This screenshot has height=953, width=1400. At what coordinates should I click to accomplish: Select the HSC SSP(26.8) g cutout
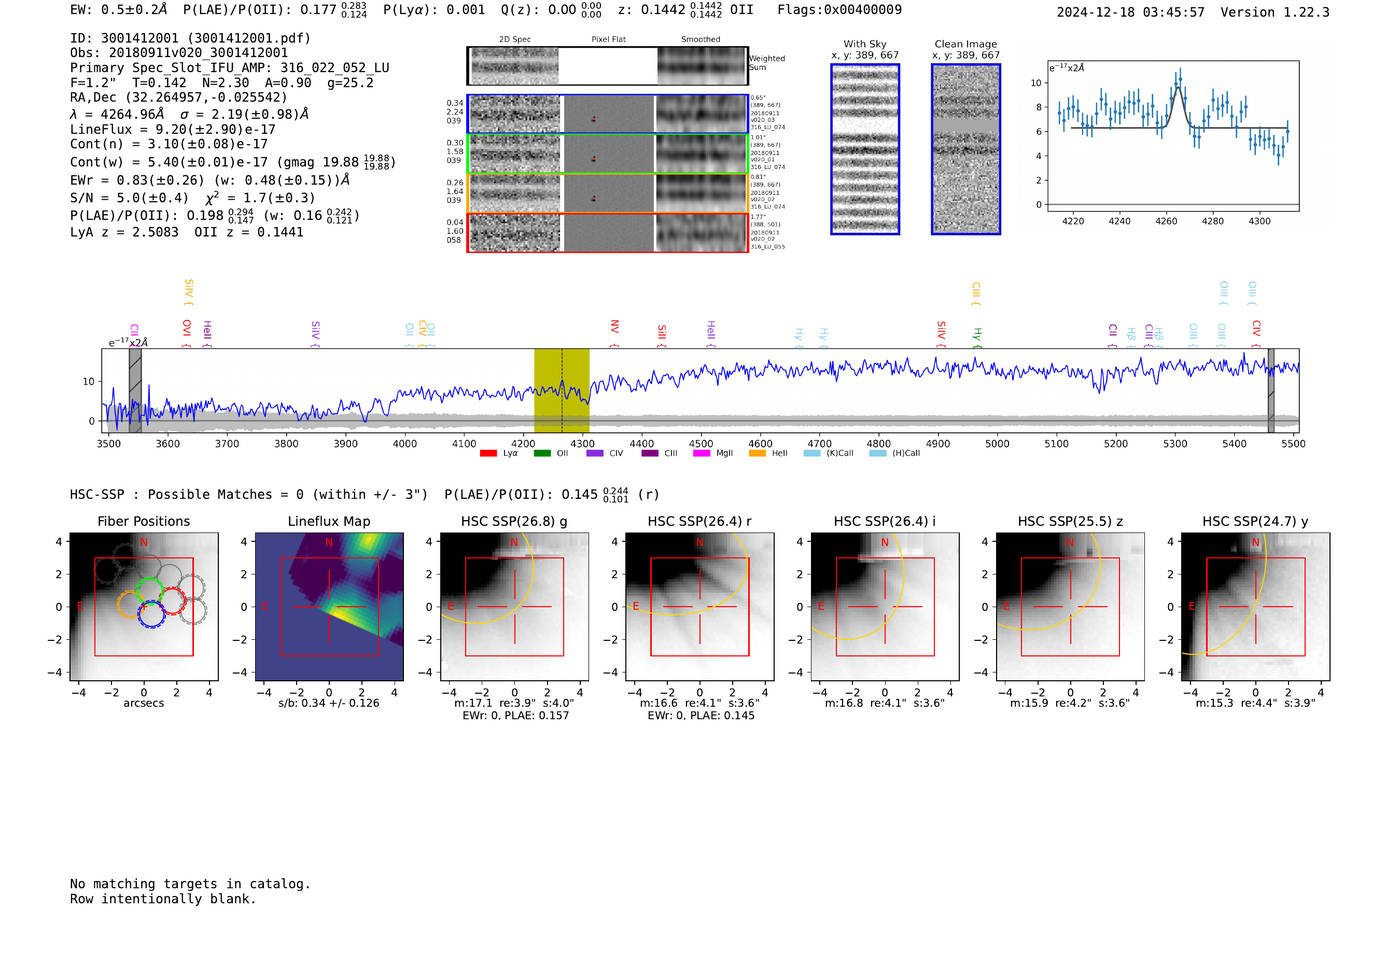click(x=514, y=607)
